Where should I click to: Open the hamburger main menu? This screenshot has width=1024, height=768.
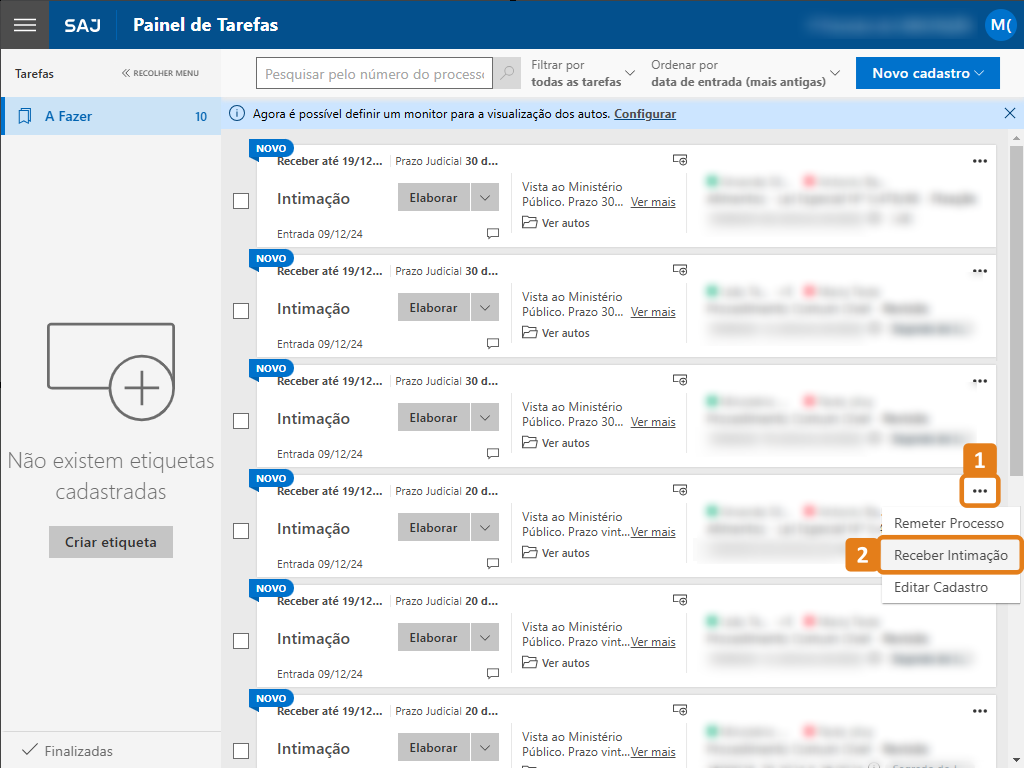pyautogui.click(x=24, y=25)
